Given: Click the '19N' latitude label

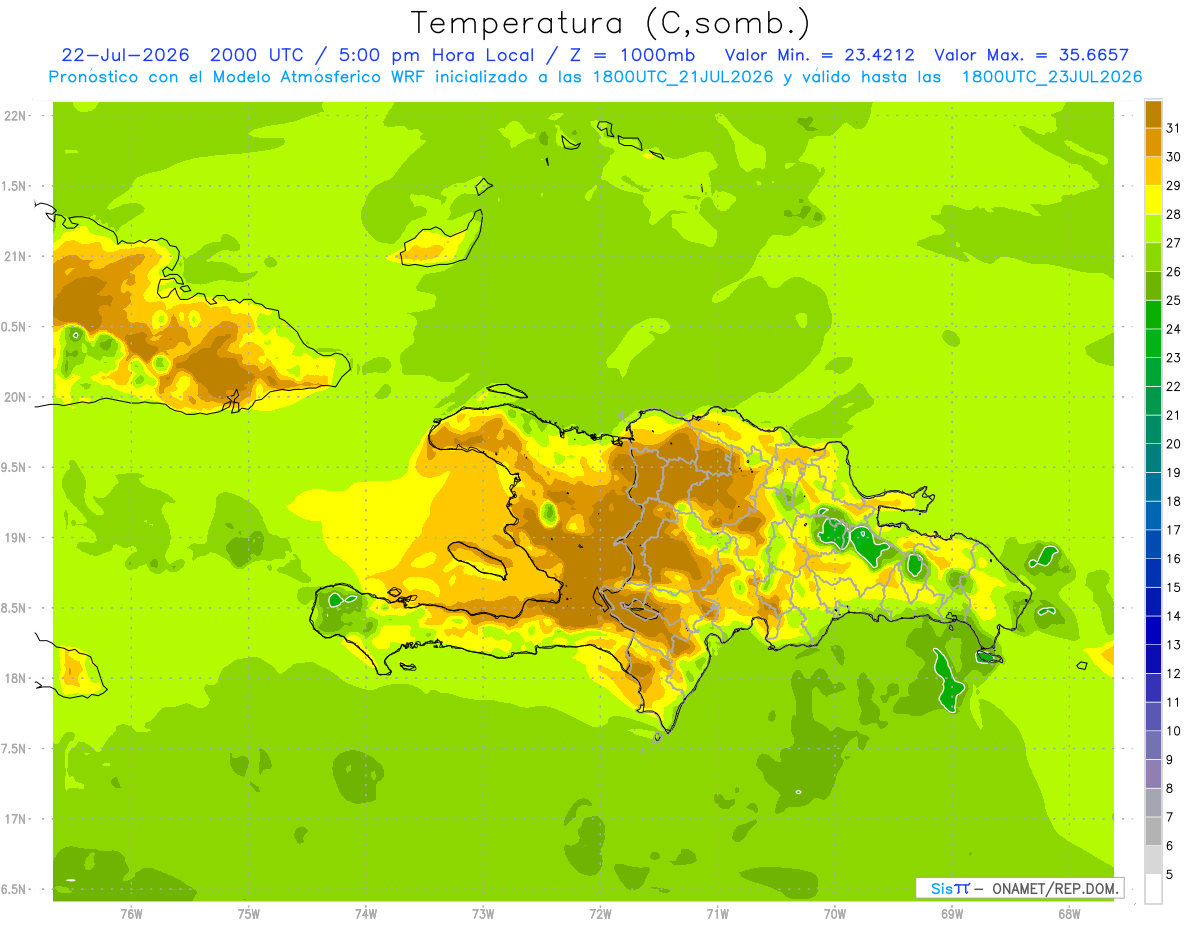Looking at the screenshot, I should tap(16, 538).
